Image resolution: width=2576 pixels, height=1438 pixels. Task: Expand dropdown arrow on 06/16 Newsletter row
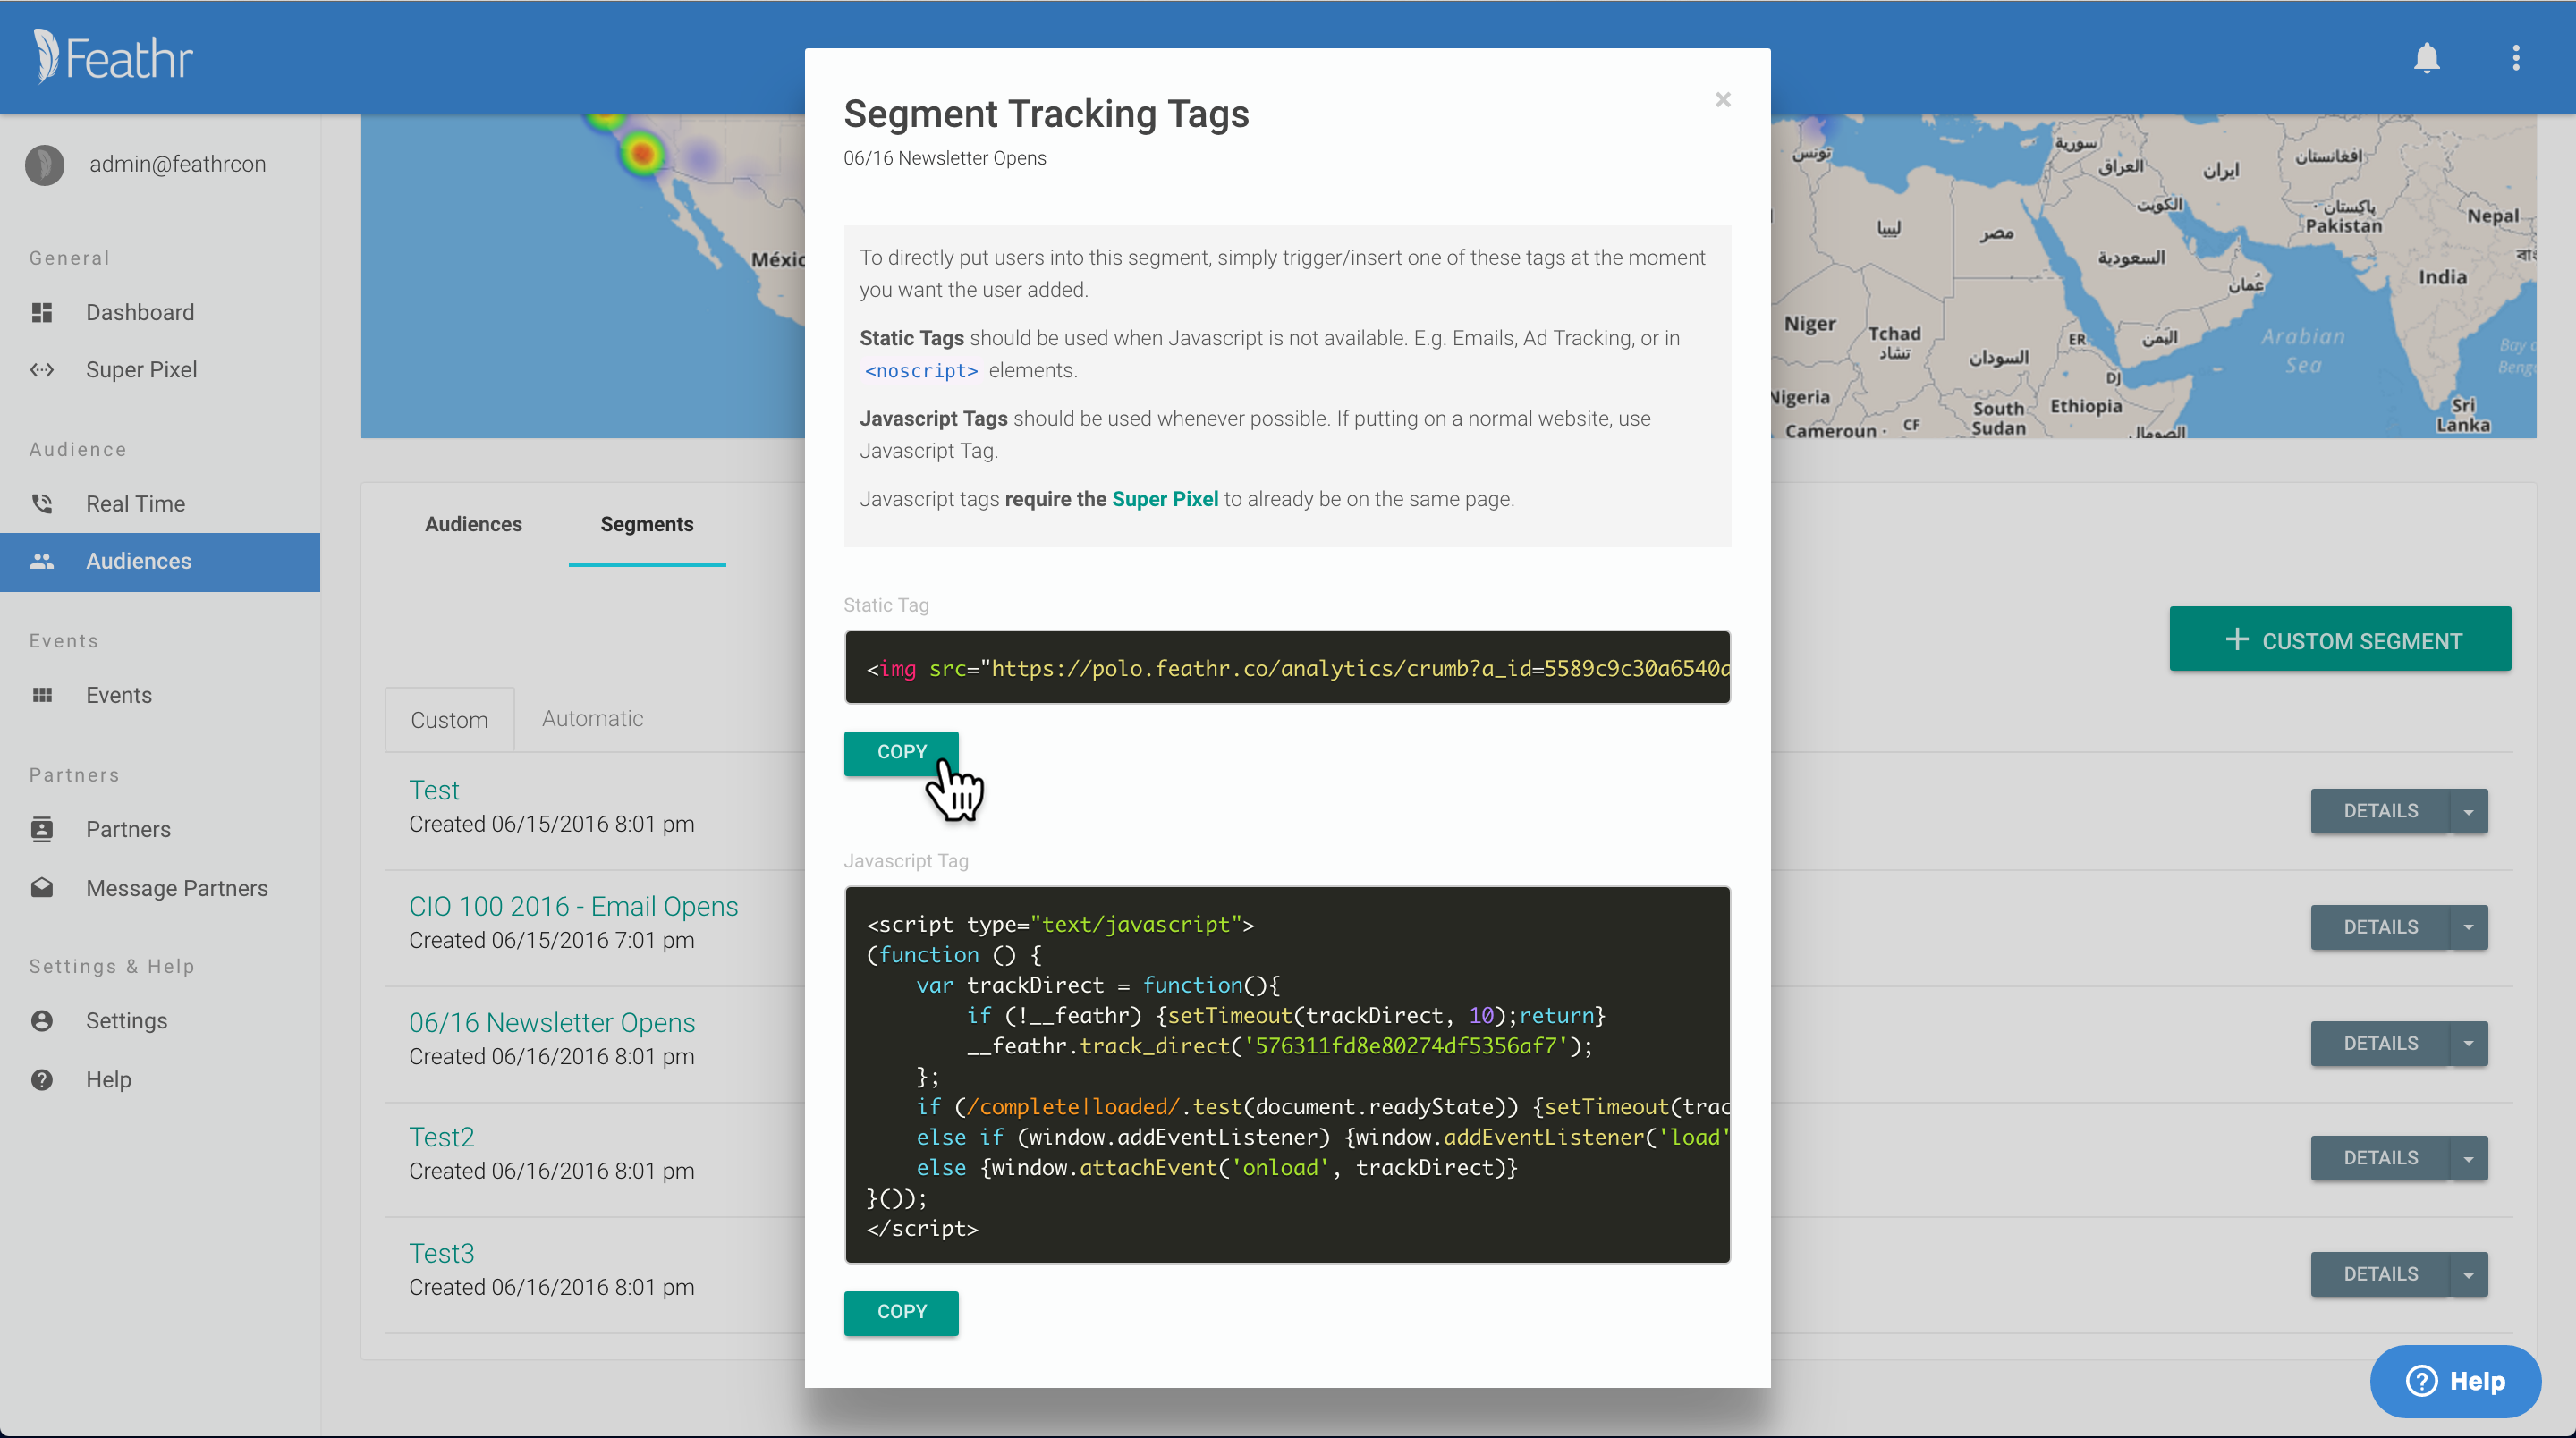[2469, 1043]
